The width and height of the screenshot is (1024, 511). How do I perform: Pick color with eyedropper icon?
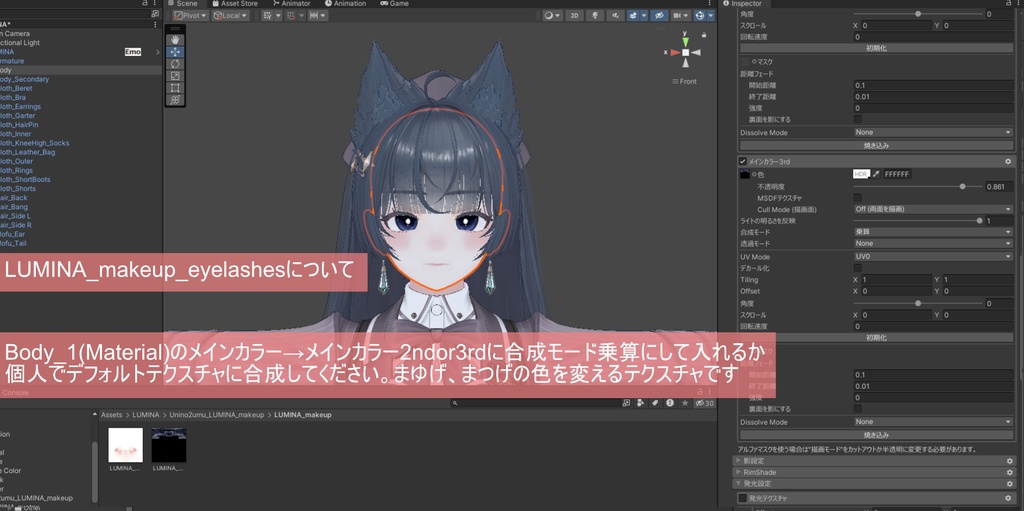click(x=876, y=174)
